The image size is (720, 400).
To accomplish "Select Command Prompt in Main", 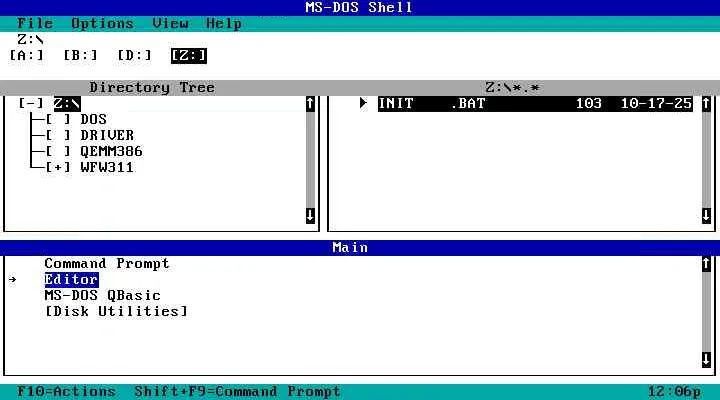I will click(x=107, y=264).
